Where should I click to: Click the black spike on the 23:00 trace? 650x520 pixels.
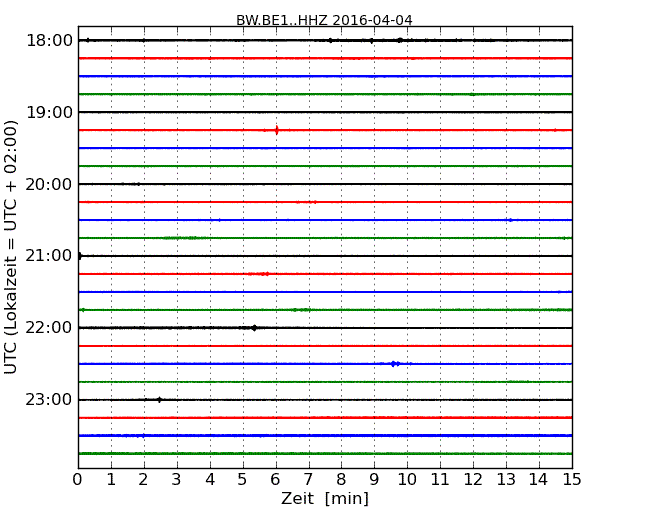pyautogui.click(x=160, y=400)
